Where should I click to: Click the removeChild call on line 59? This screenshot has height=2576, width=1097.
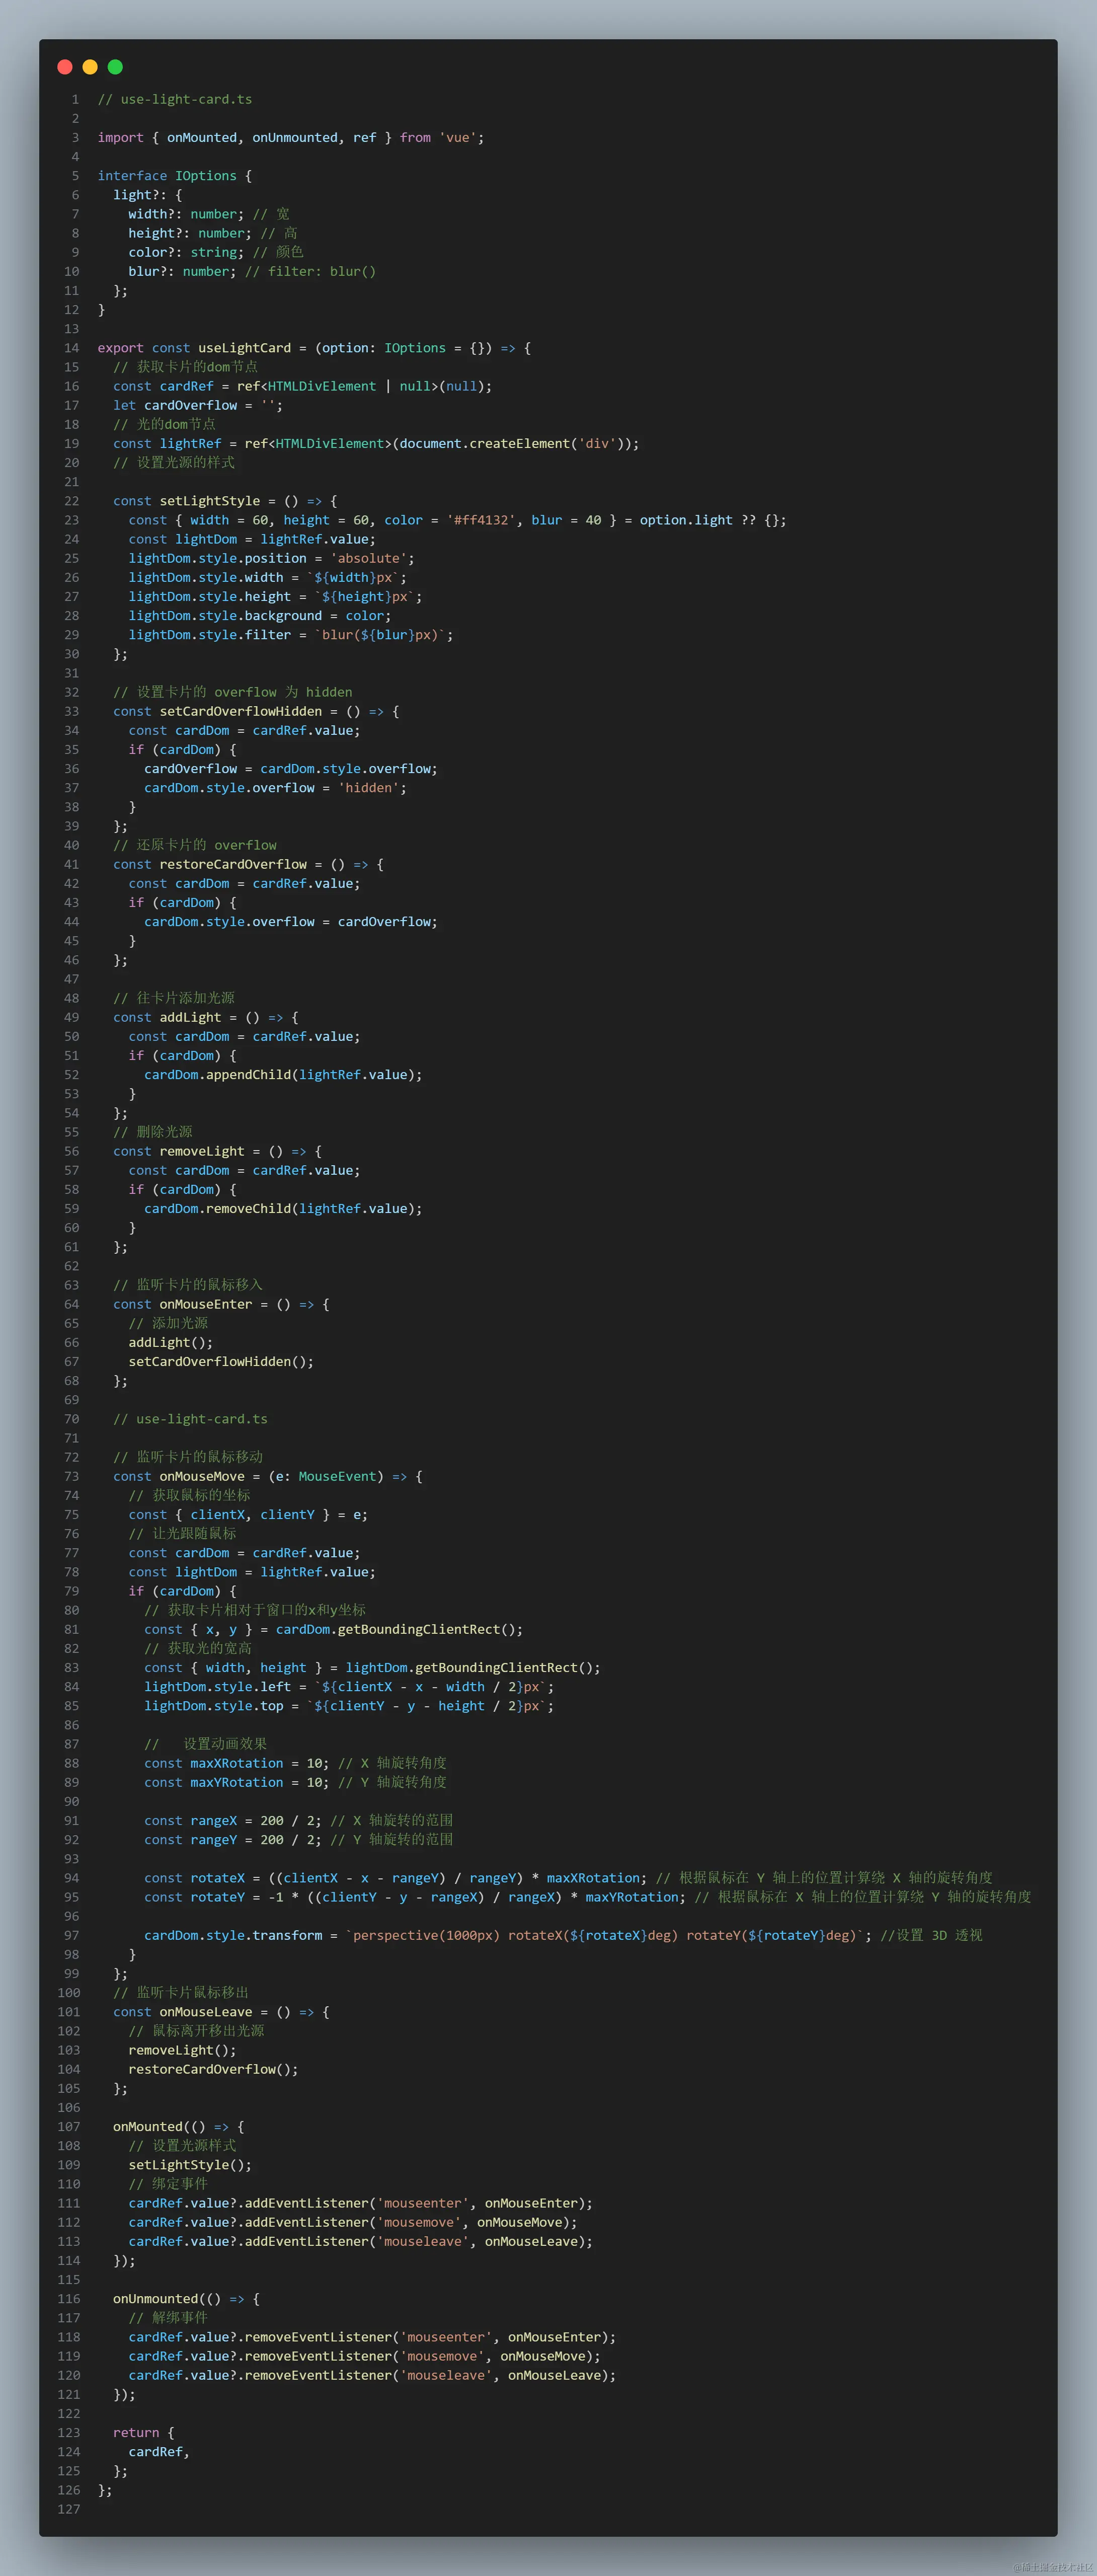pos(248,1208)
